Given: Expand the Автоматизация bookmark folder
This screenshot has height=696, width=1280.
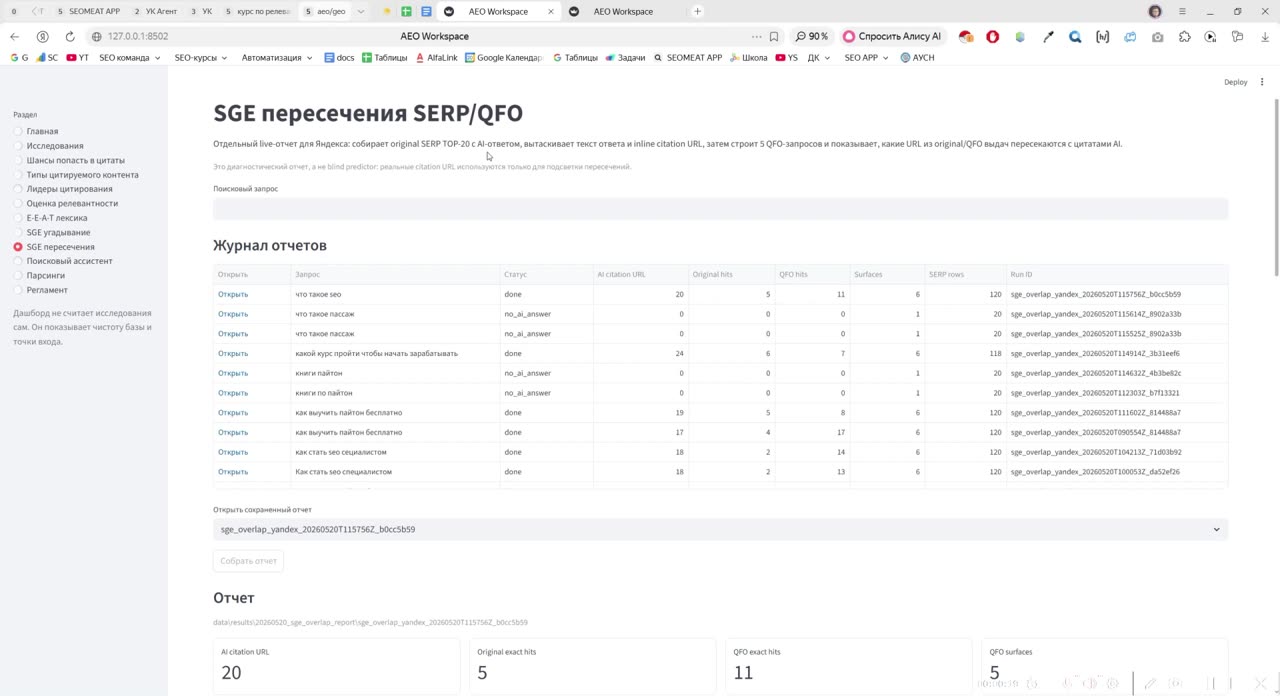Looking at the screenshot, I should coord(277,57).
